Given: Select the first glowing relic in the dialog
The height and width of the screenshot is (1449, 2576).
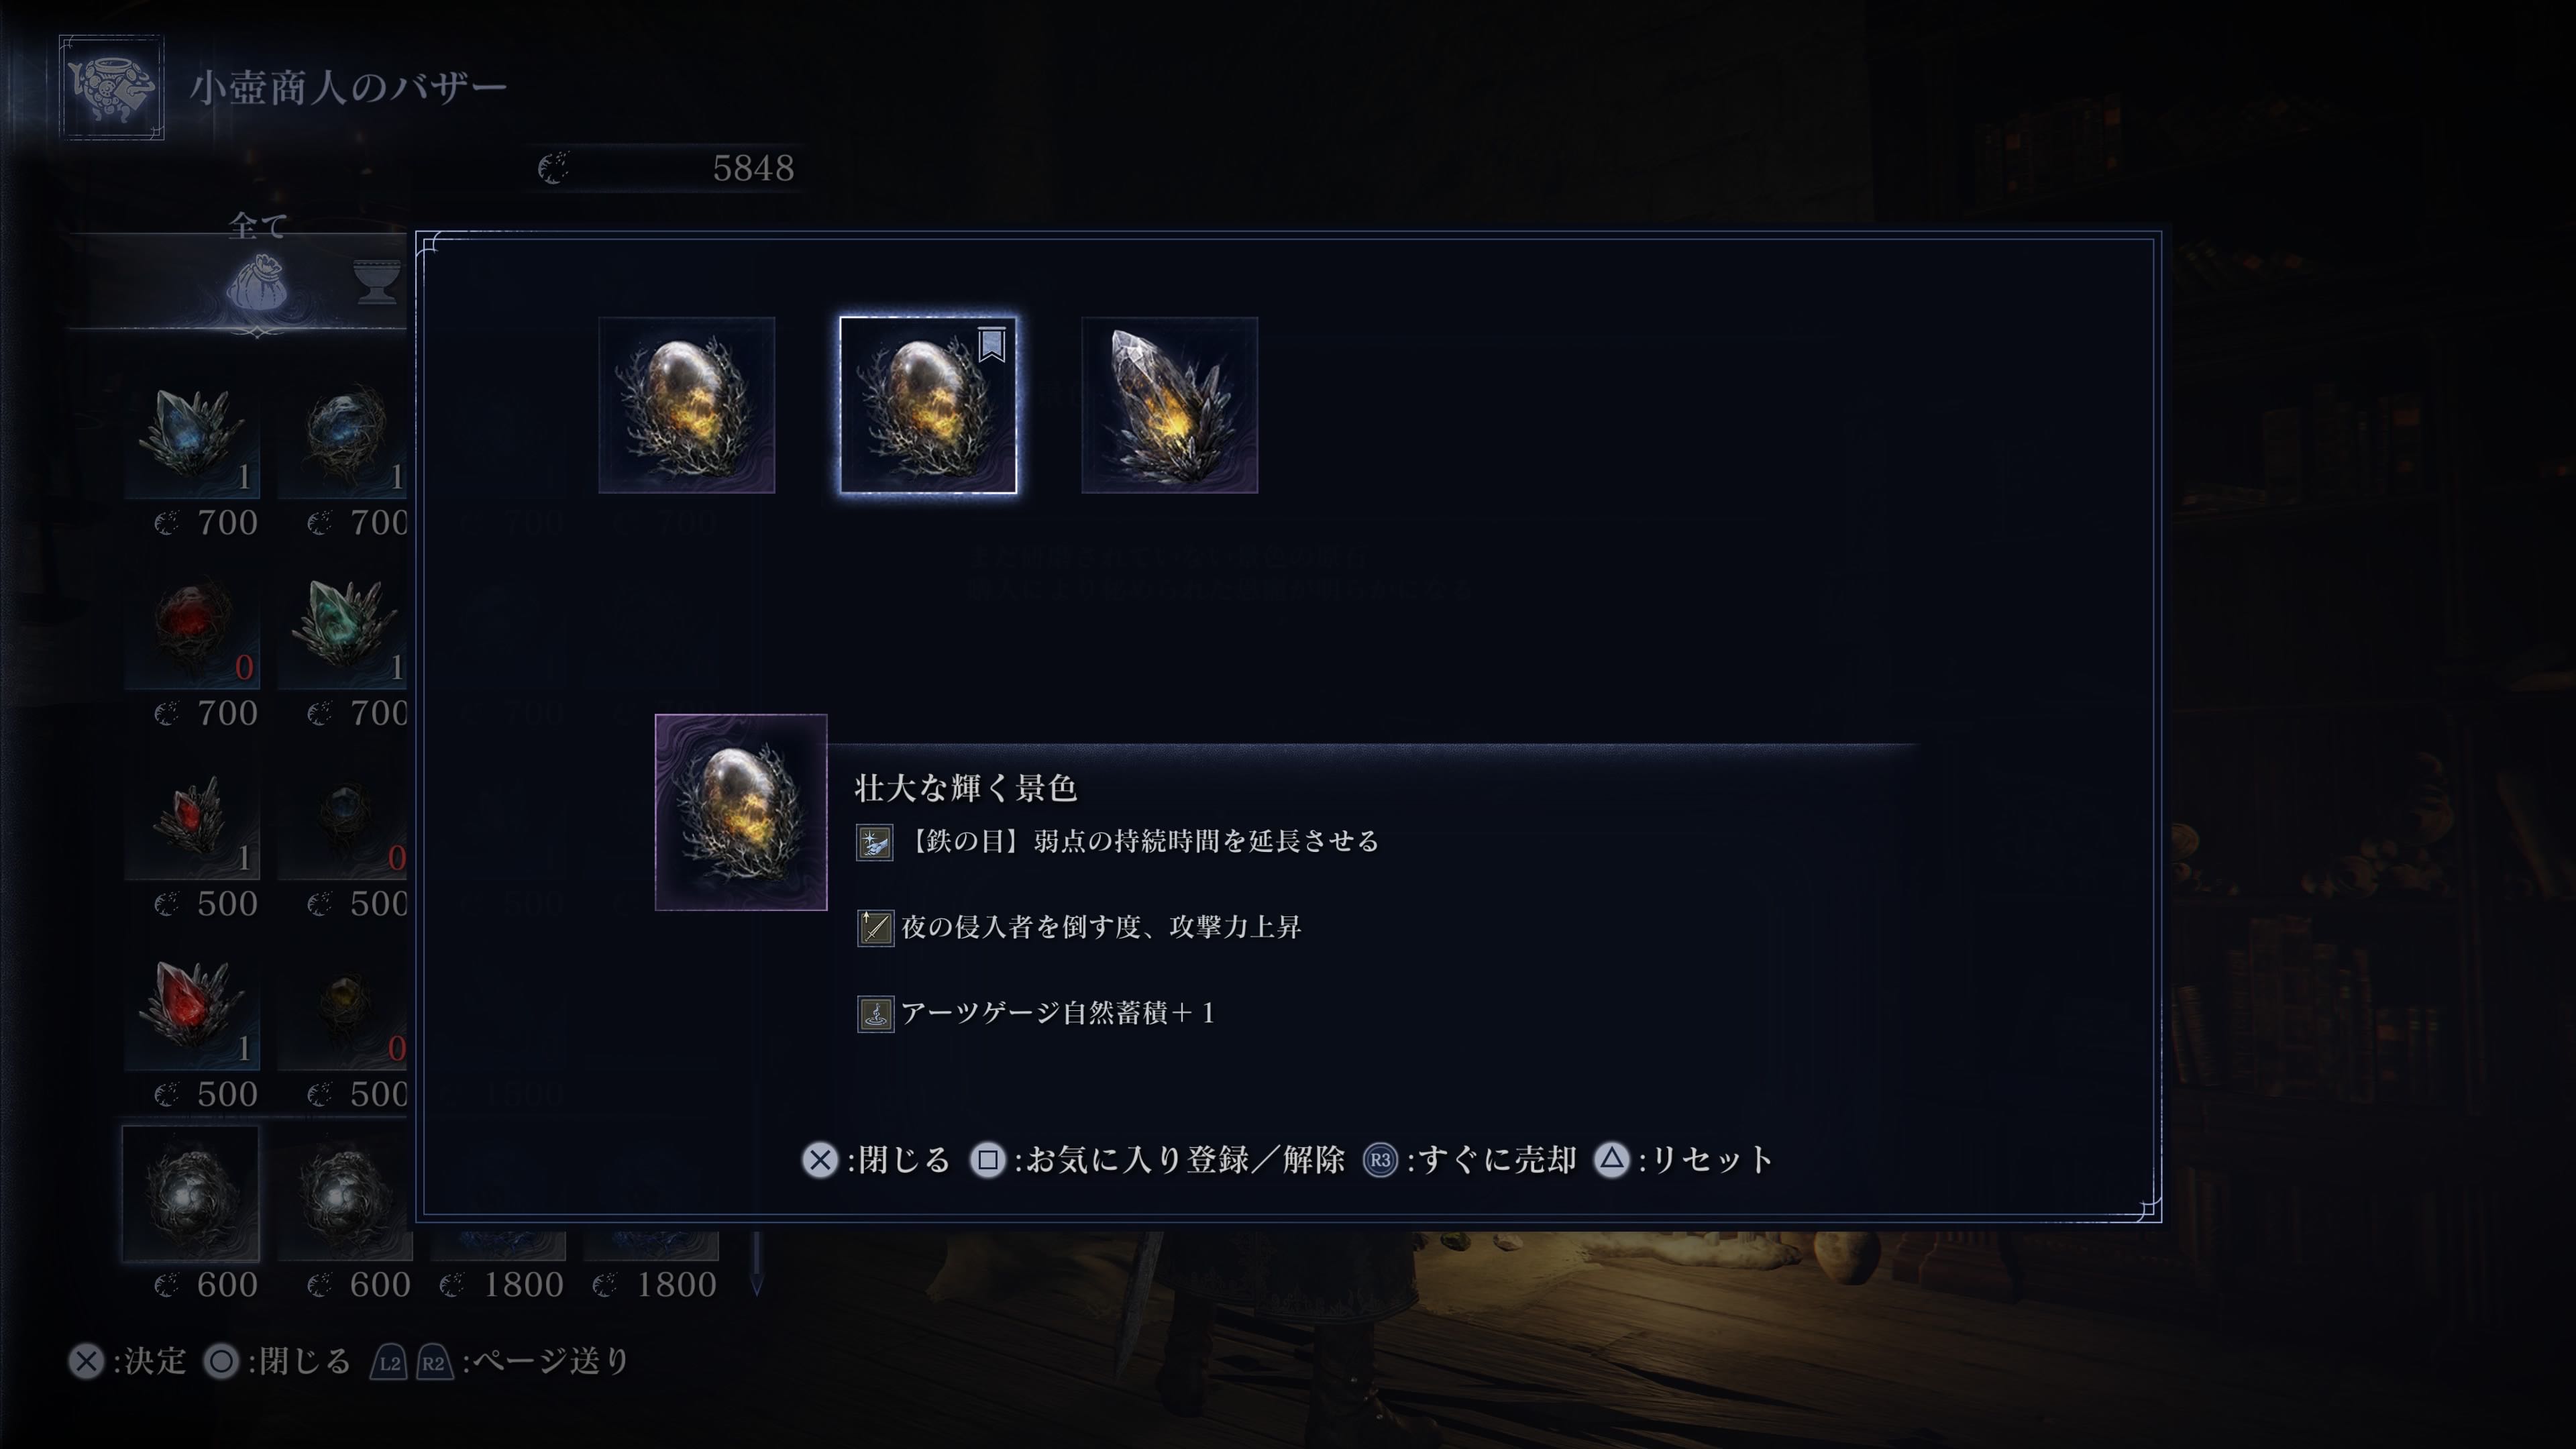Looking at the screenshot, I should [686, 405].
